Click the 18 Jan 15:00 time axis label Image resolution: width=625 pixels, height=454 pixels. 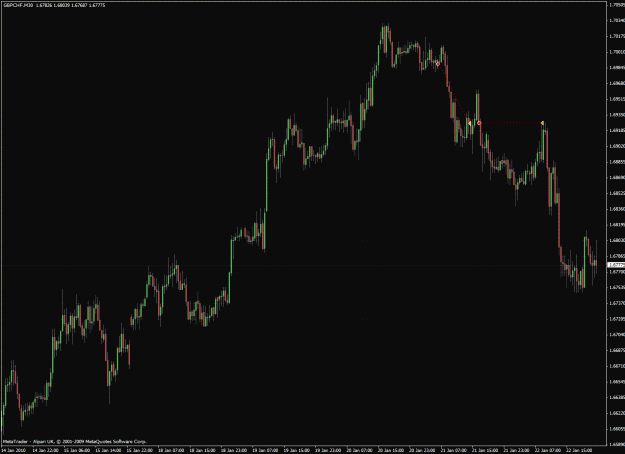203,450
